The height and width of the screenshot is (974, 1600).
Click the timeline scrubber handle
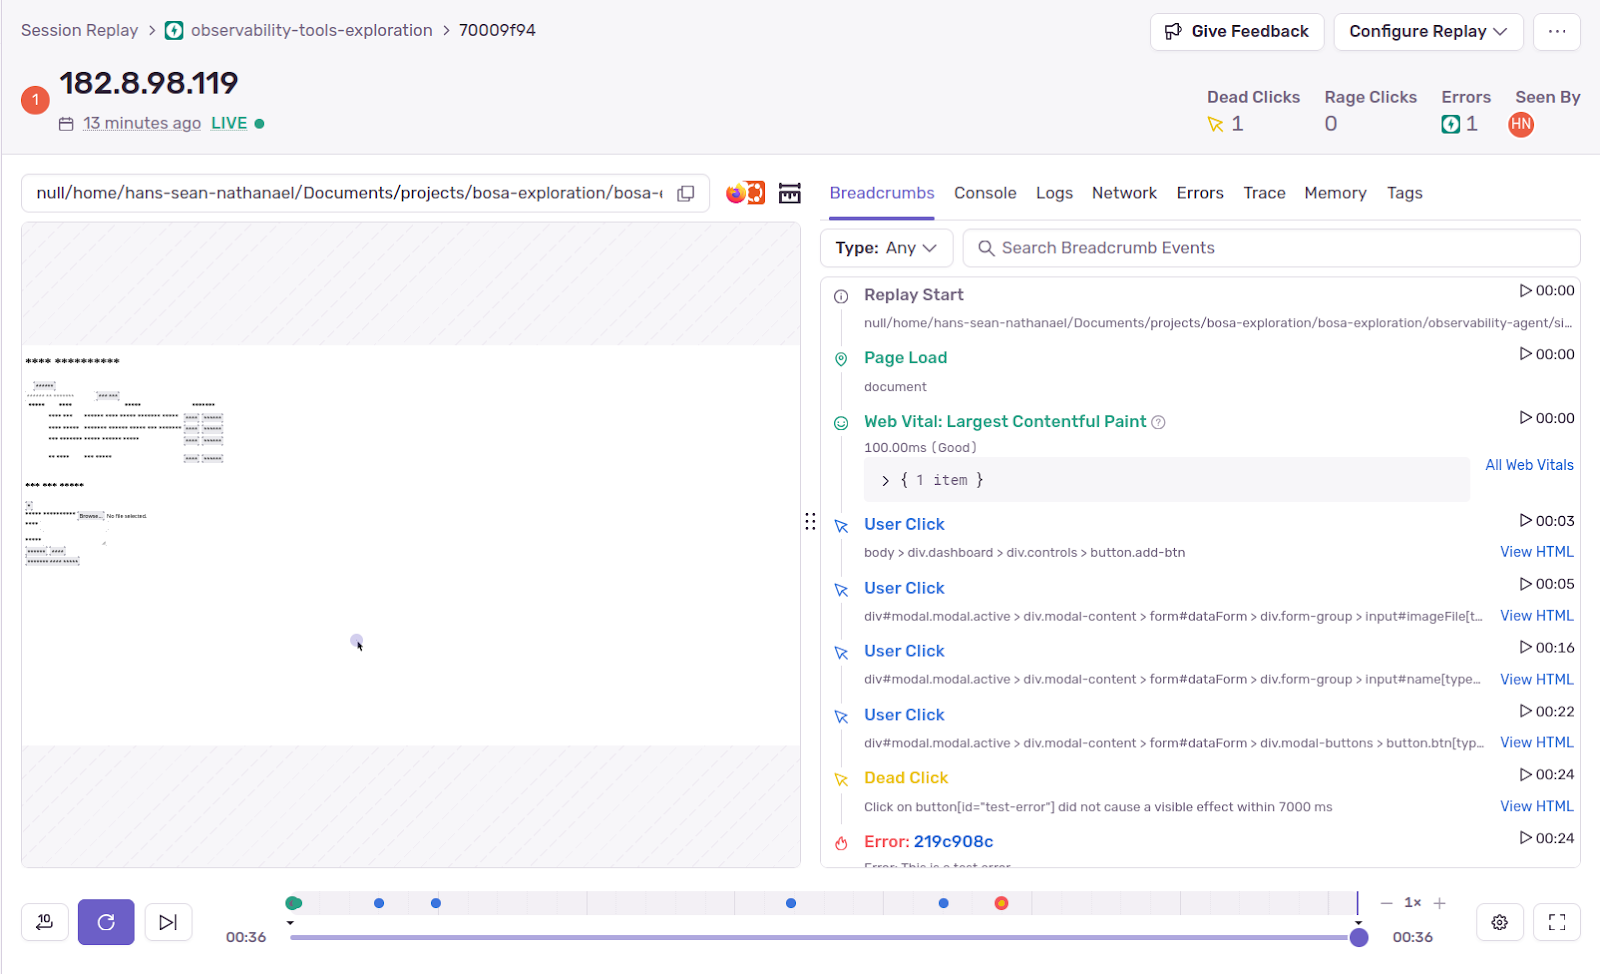[x=1358, y=938]
